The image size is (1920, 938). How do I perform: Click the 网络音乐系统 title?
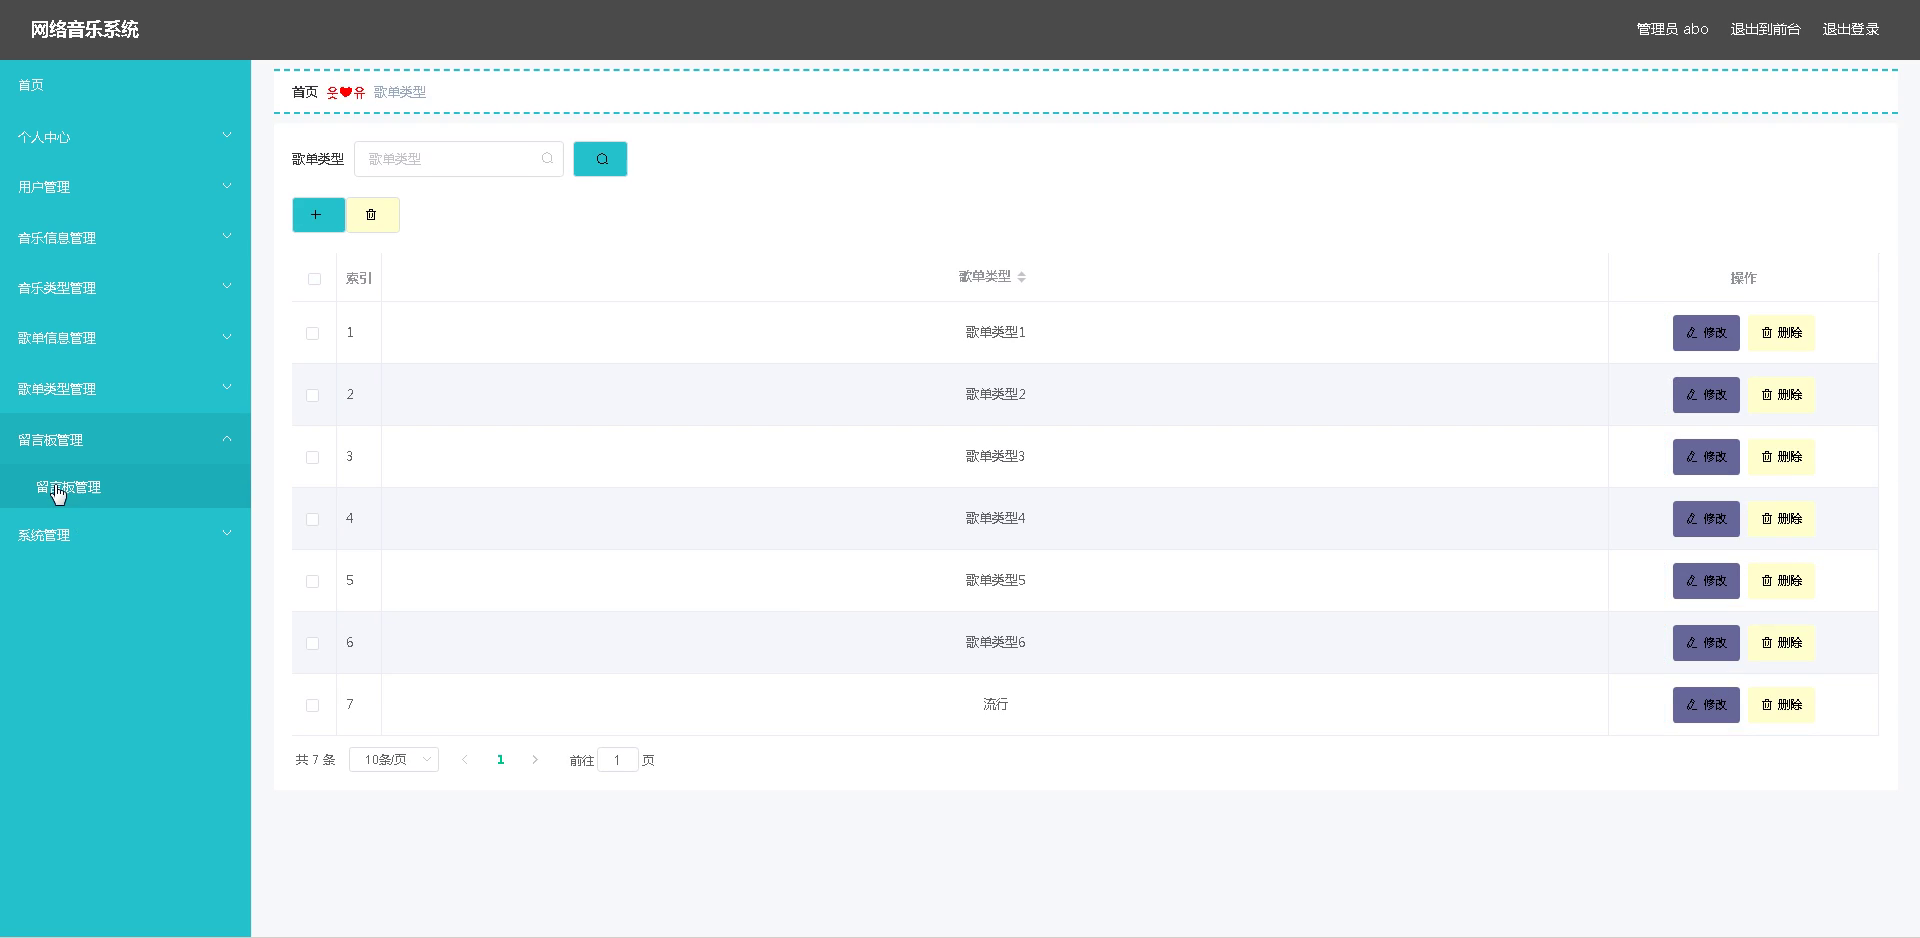[x=85, y=30]
